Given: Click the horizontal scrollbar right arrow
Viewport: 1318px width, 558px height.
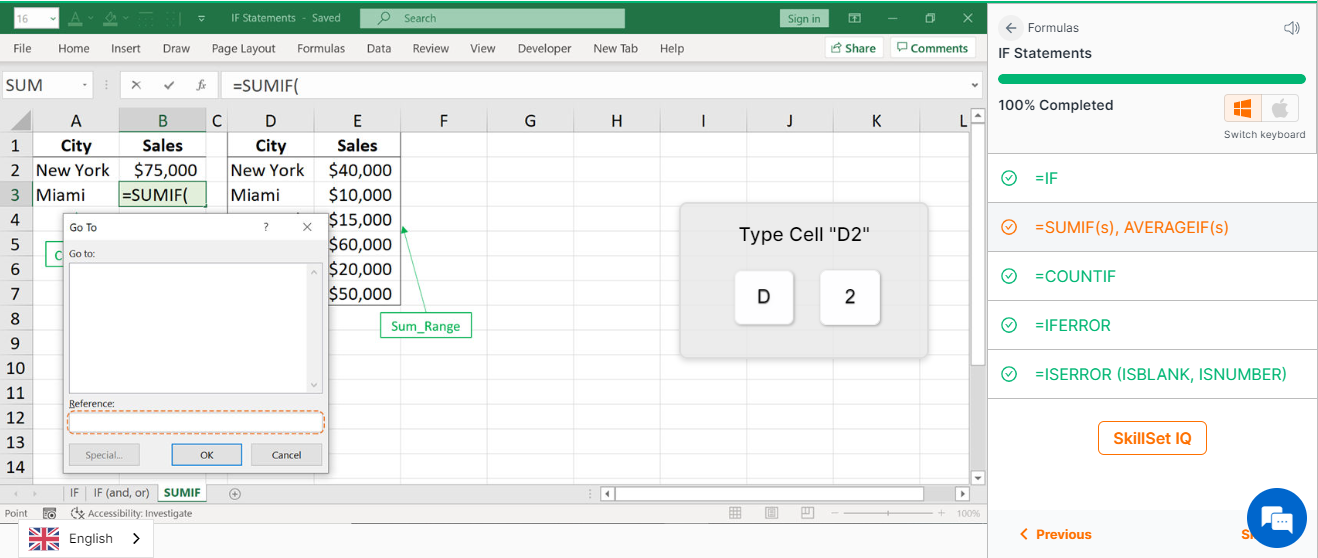Looking at the screenshot, I should click(962, 494).
